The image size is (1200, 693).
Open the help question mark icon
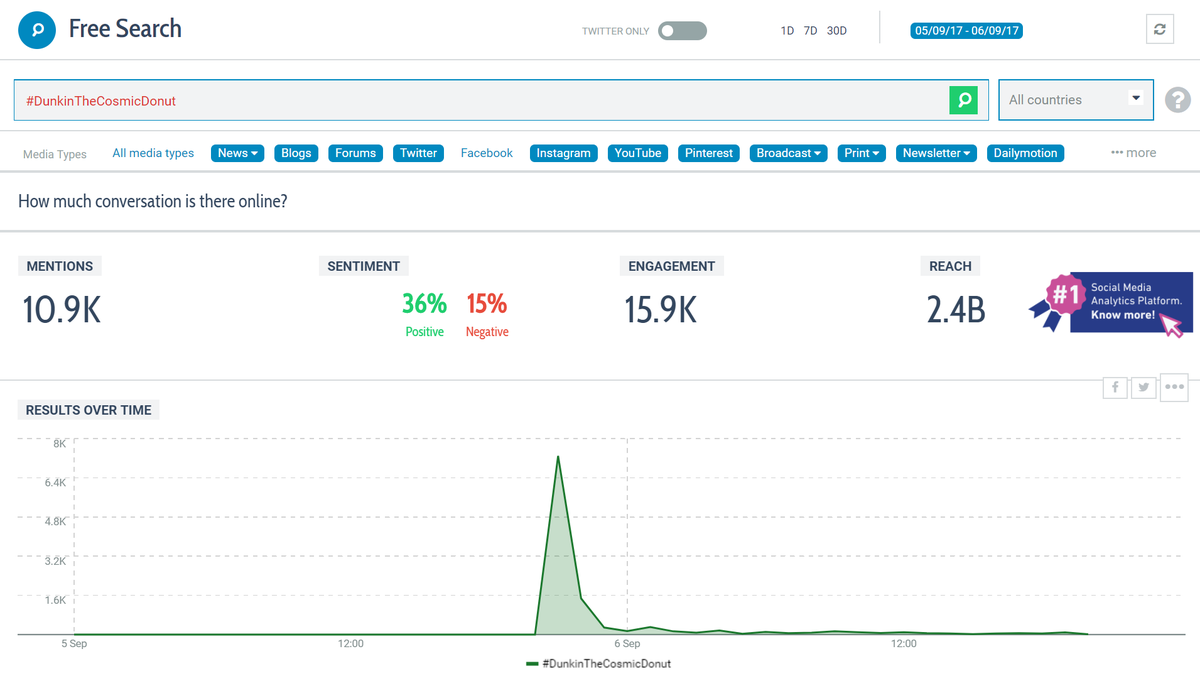coord(1178,100)
